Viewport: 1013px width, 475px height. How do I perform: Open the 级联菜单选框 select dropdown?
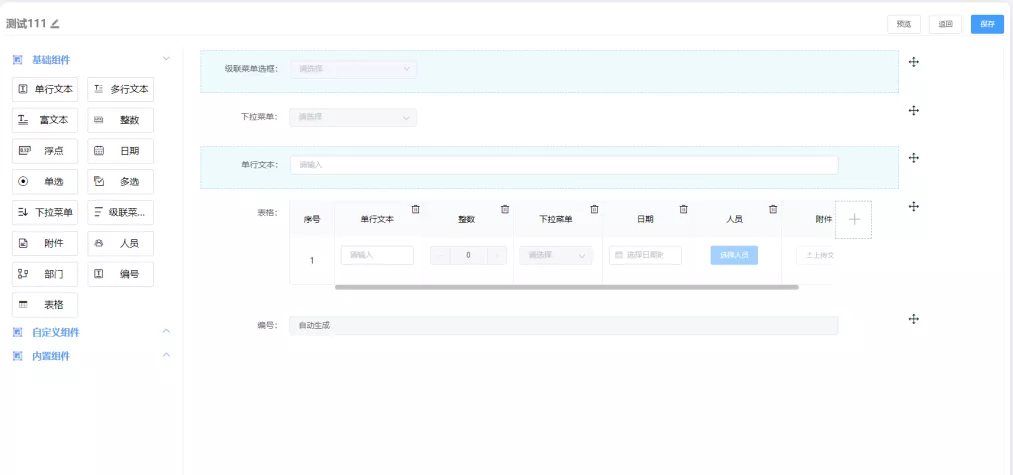pos(353,69)
